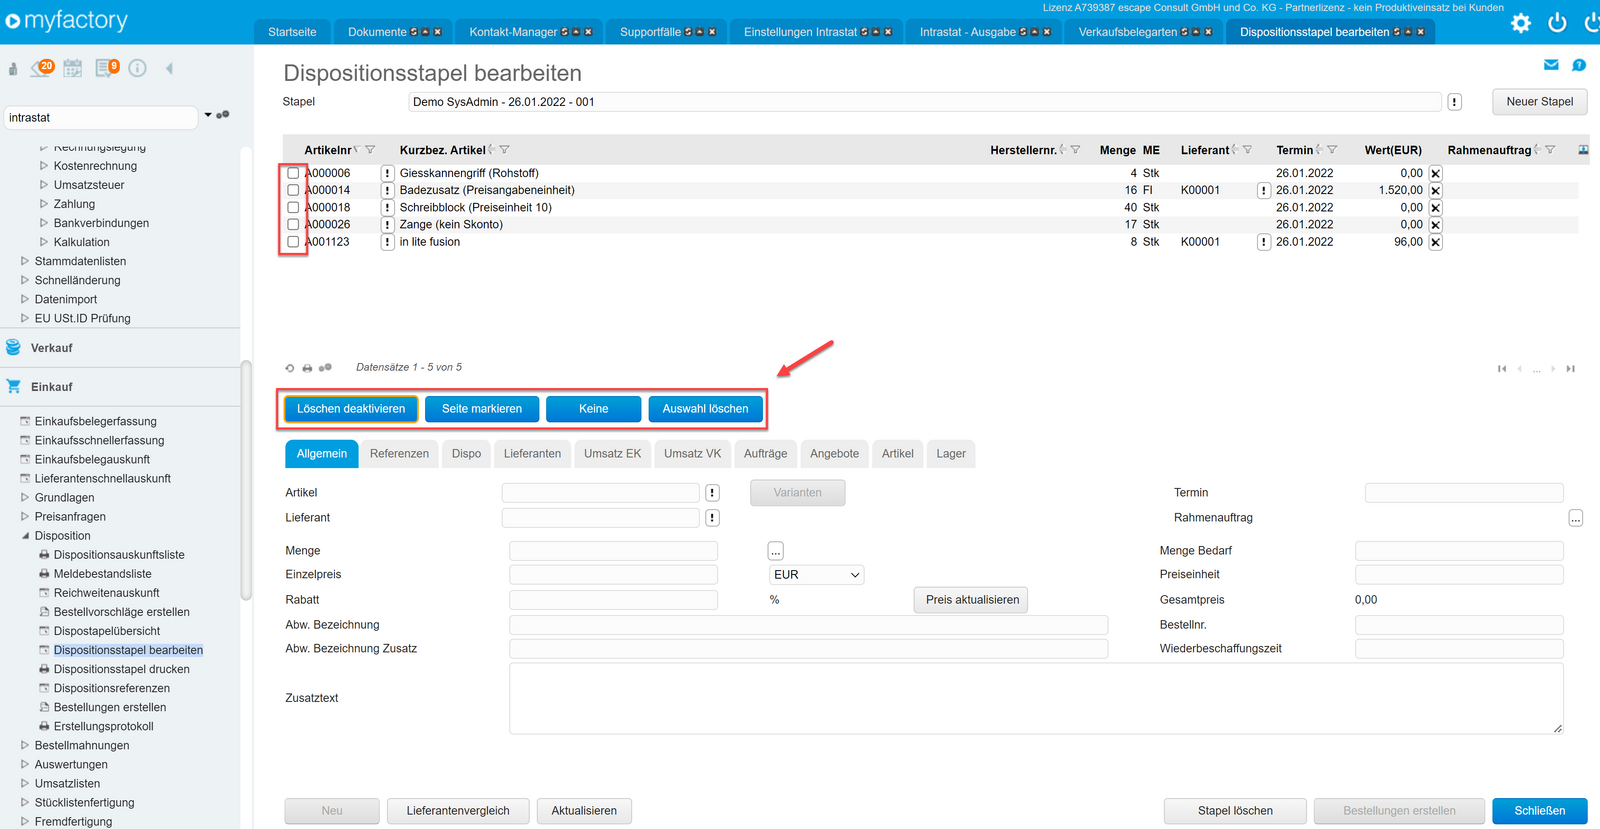
Task: Open the Lager detail tab
Action: (x=951, y=454)
